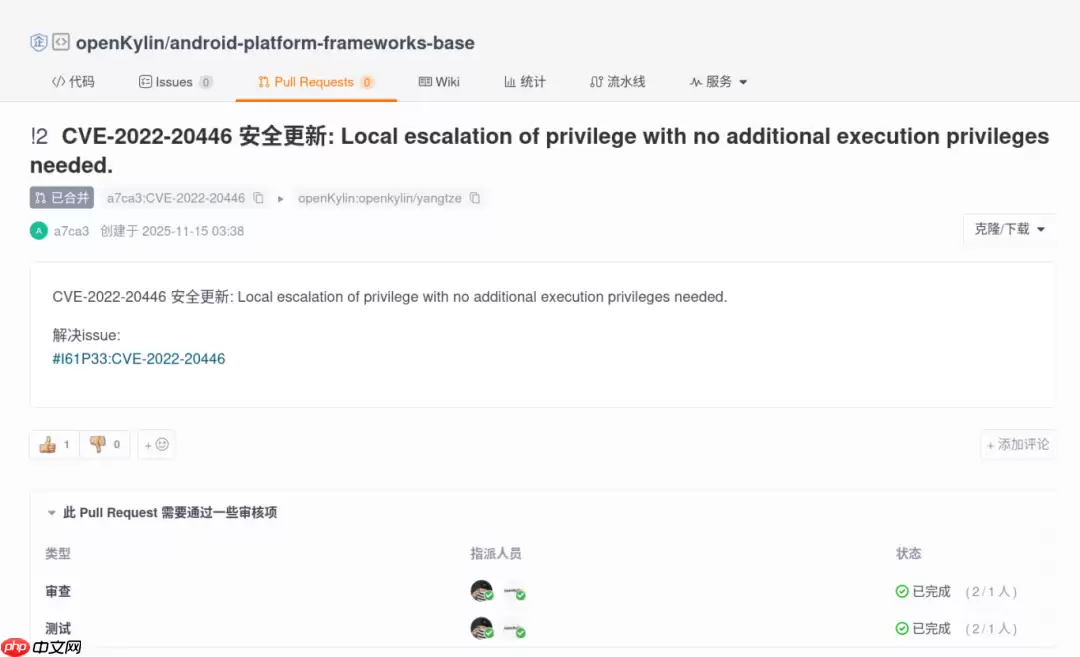The height and width of the screenshot is (657, 1080).
Task: Expand the 服务 menu dropdown
Action: pyautogui.click(x=718, y=82)
